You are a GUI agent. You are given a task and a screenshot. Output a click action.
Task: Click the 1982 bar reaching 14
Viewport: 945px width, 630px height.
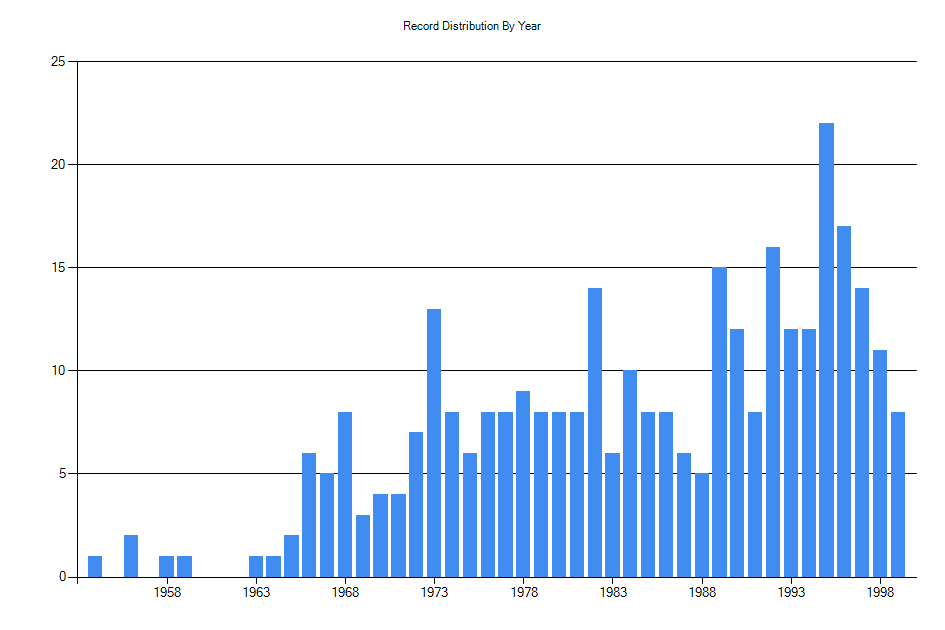[595, 432]
